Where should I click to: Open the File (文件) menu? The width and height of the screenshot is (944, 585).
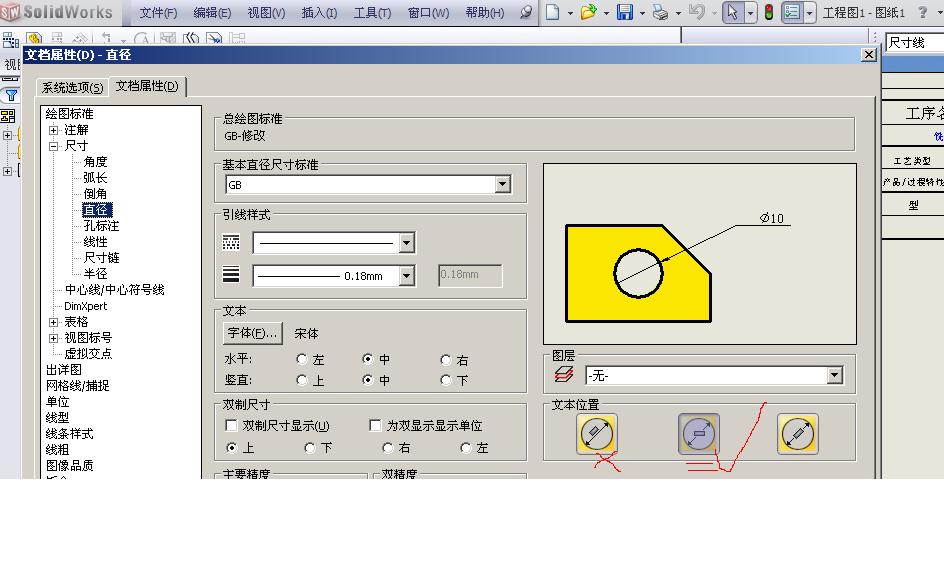158,13
